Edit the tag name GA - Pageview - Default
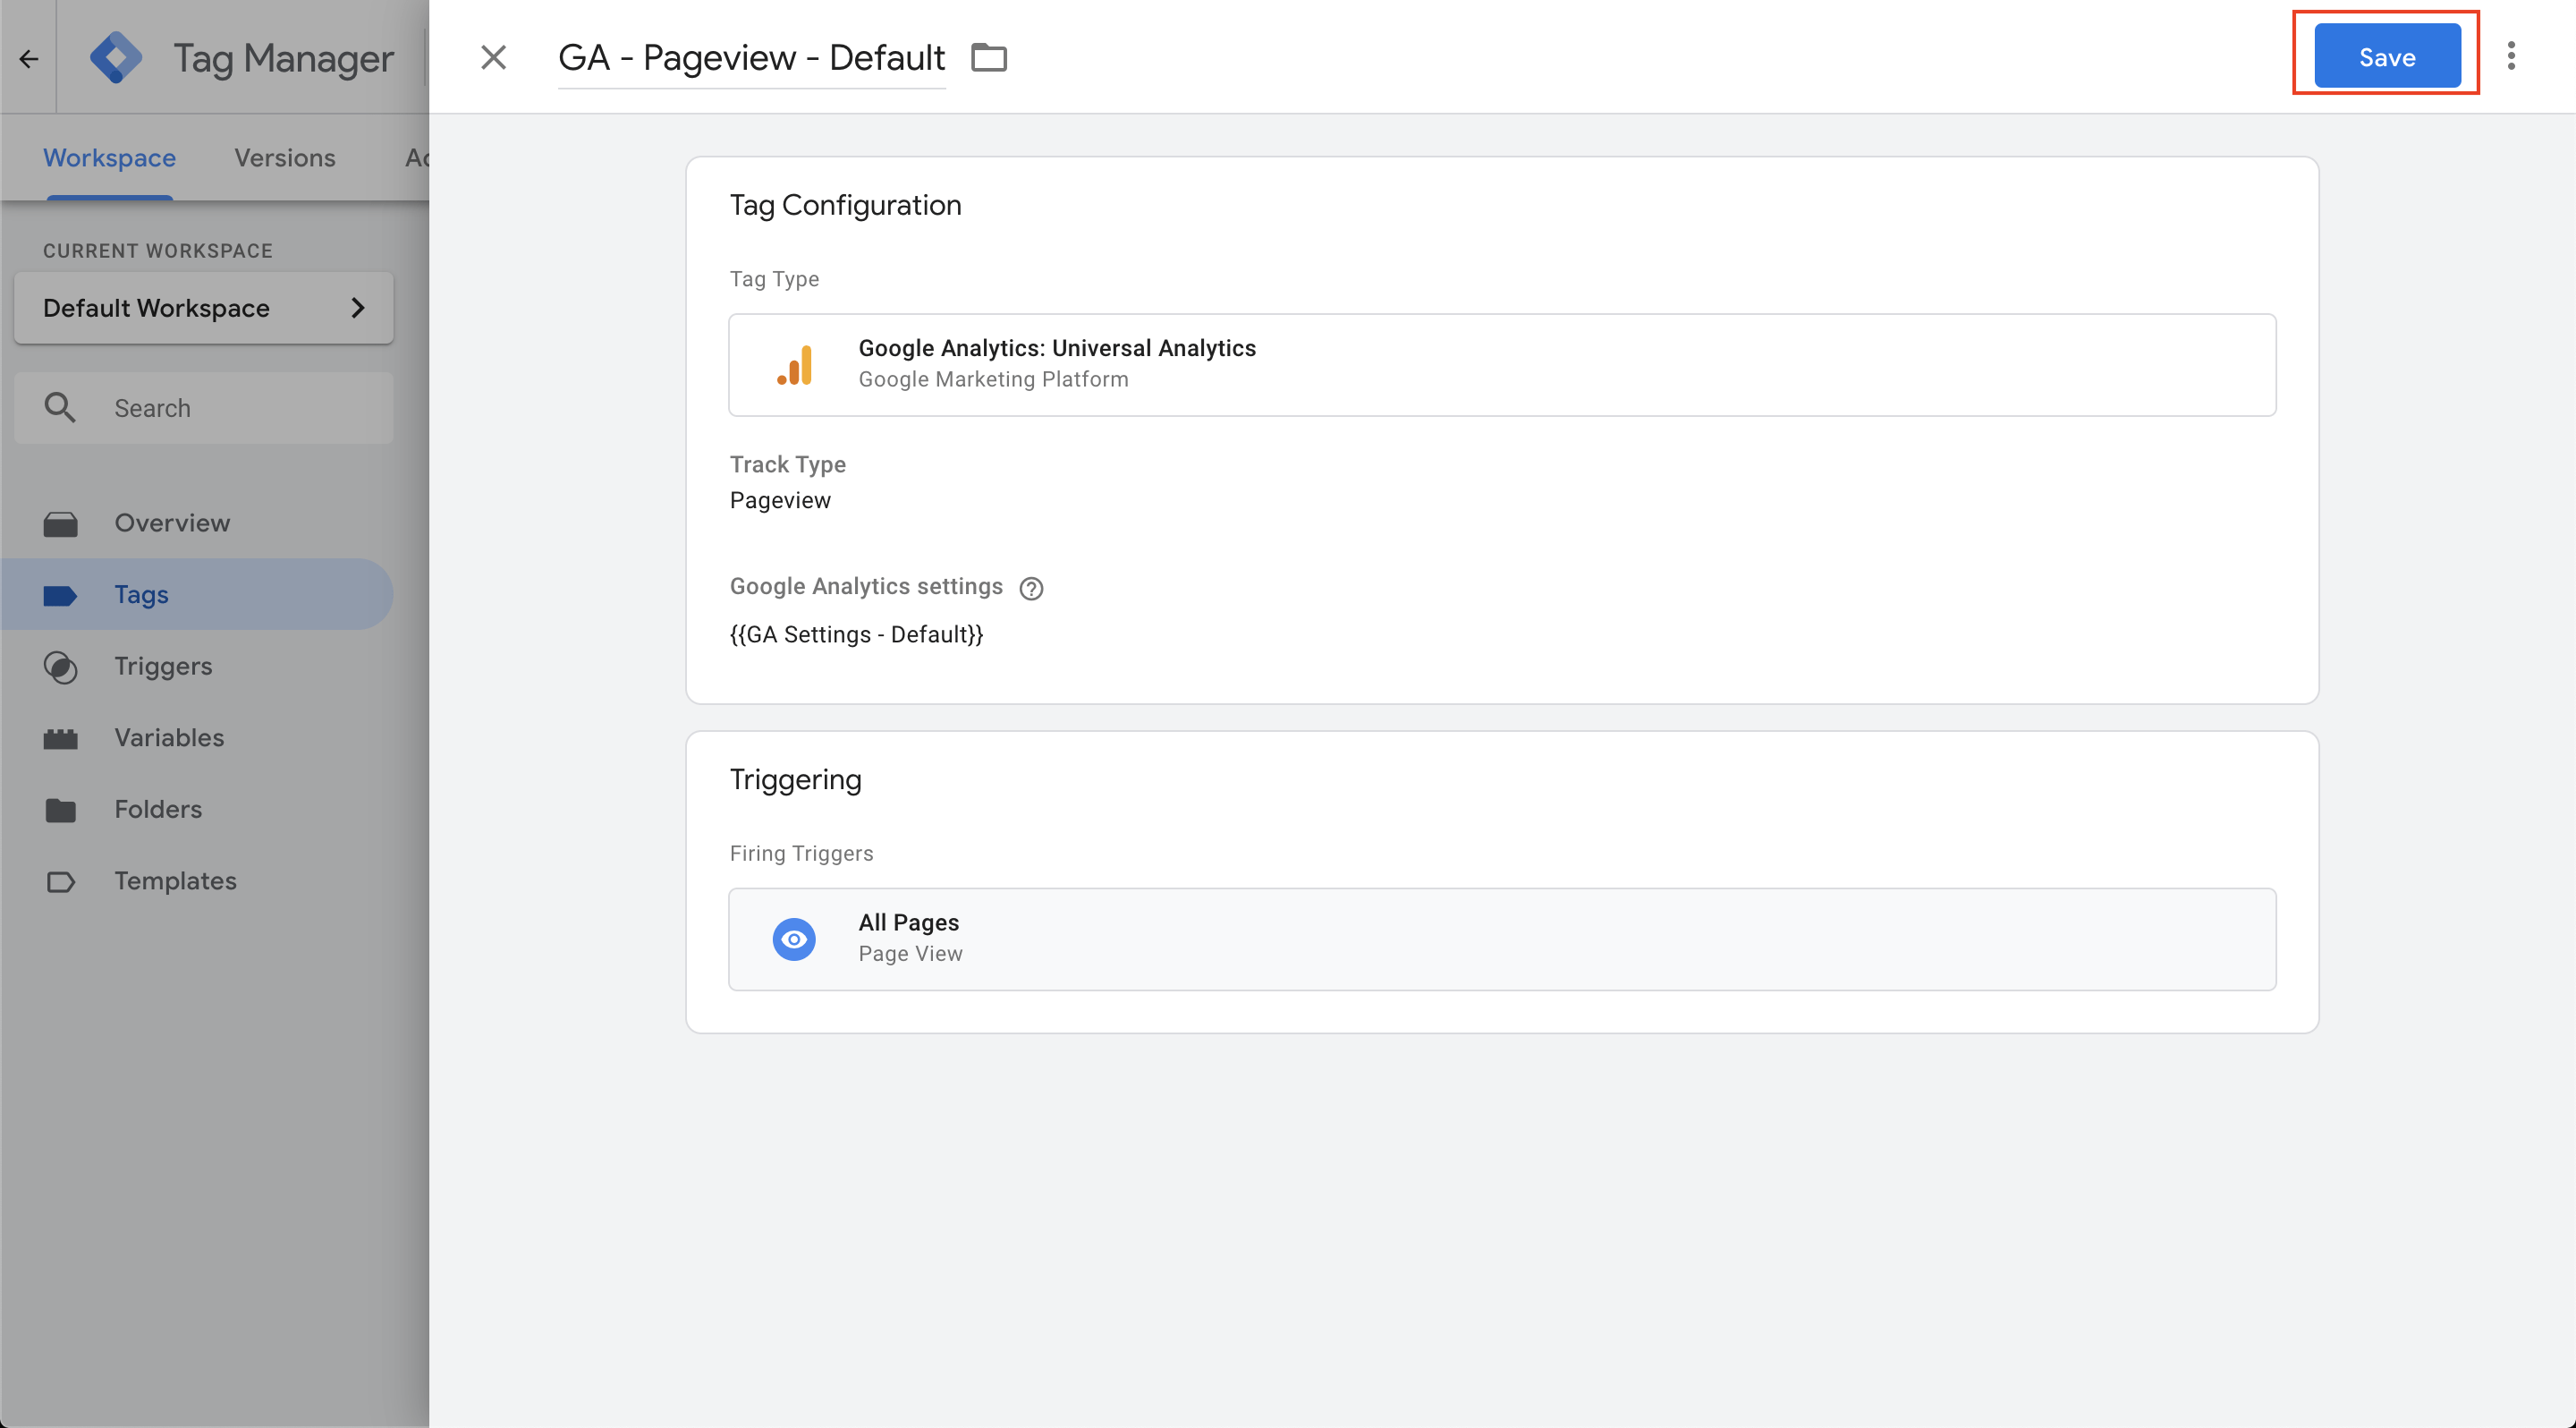2576x1428 pixels. 750,58
